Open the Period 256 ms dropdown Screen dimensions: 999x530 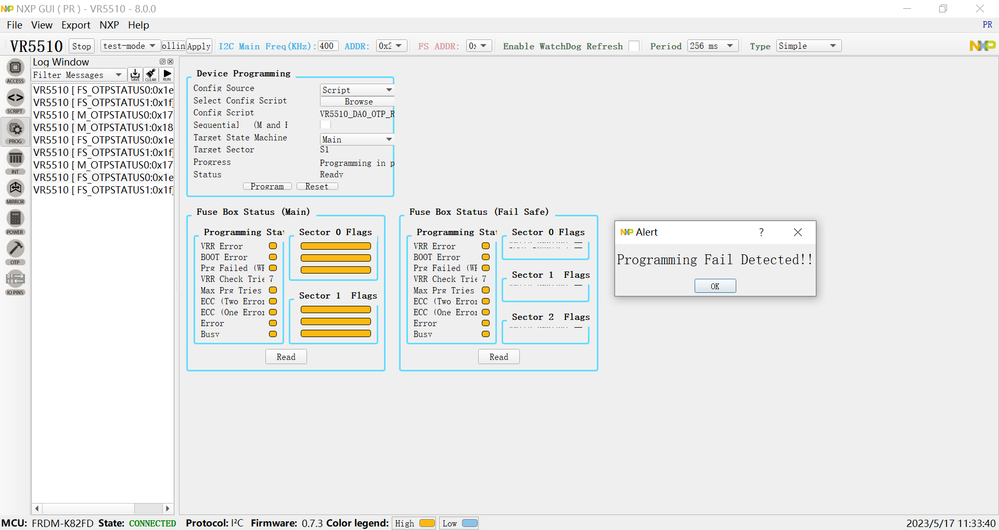(713, 46)
